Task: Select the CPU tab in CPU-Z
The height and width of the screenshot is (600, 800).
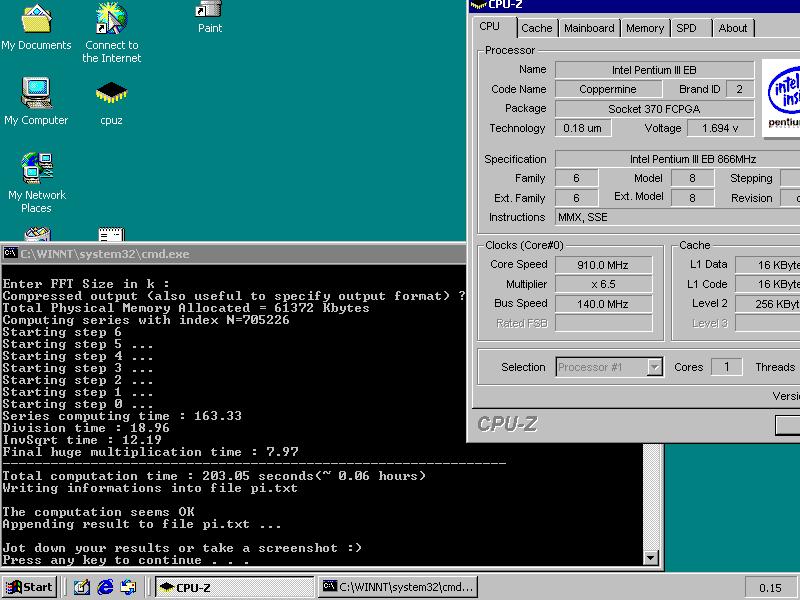Action: [x=494, y=27]
